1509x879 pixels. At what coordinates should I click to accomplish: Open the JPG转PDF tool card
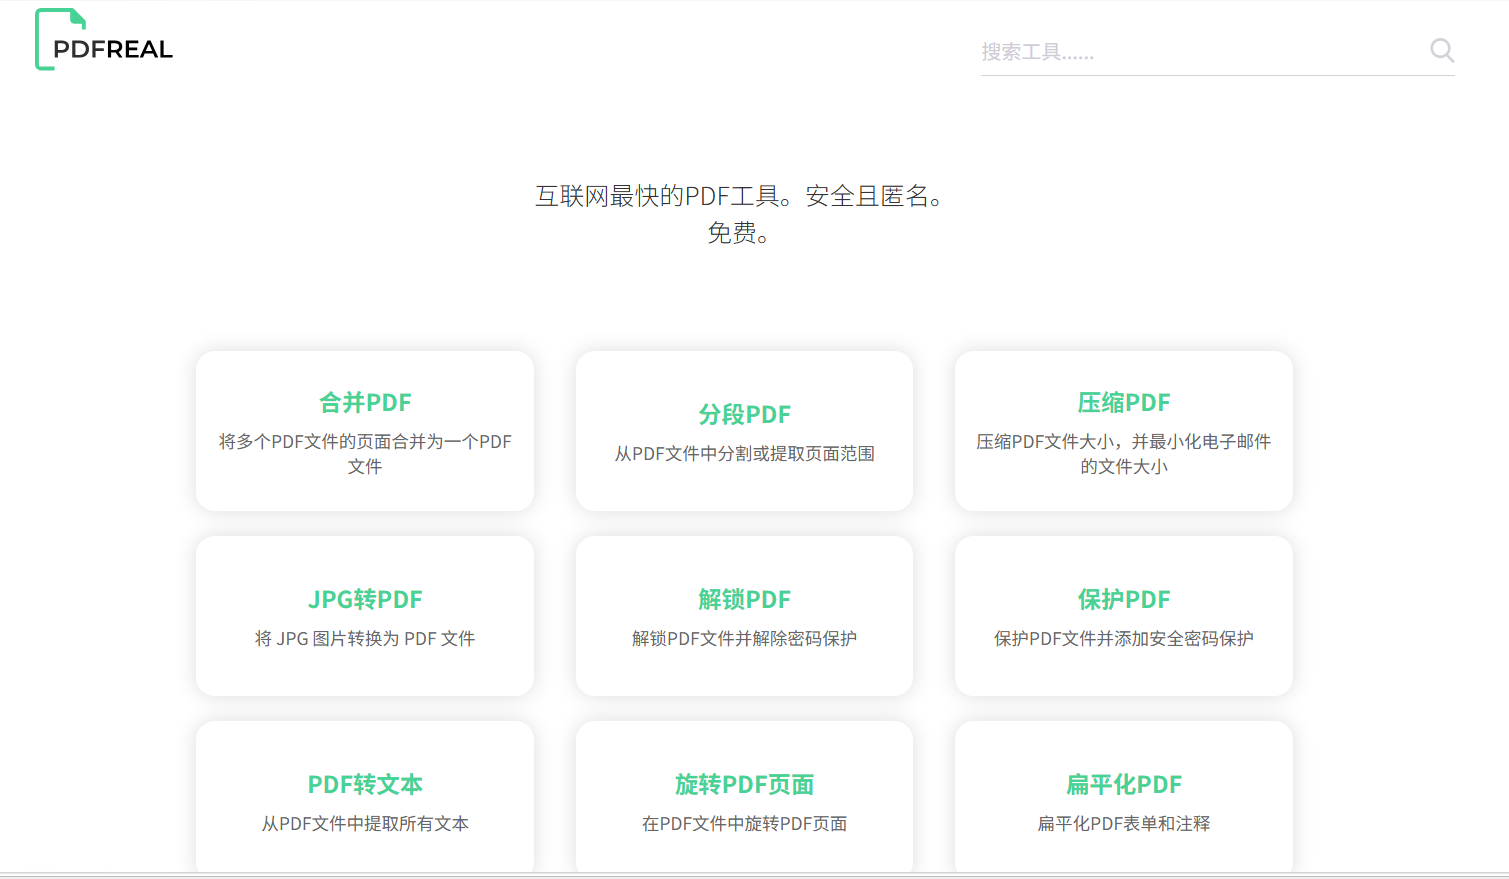pyautogui.click(x=365, y=616)
